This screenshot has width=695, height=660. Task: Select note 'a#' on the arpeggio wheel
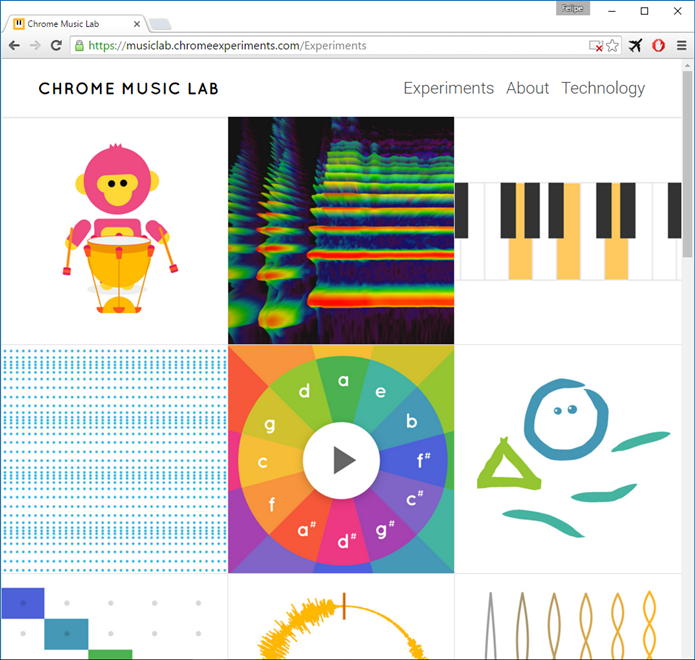(307, 530)
